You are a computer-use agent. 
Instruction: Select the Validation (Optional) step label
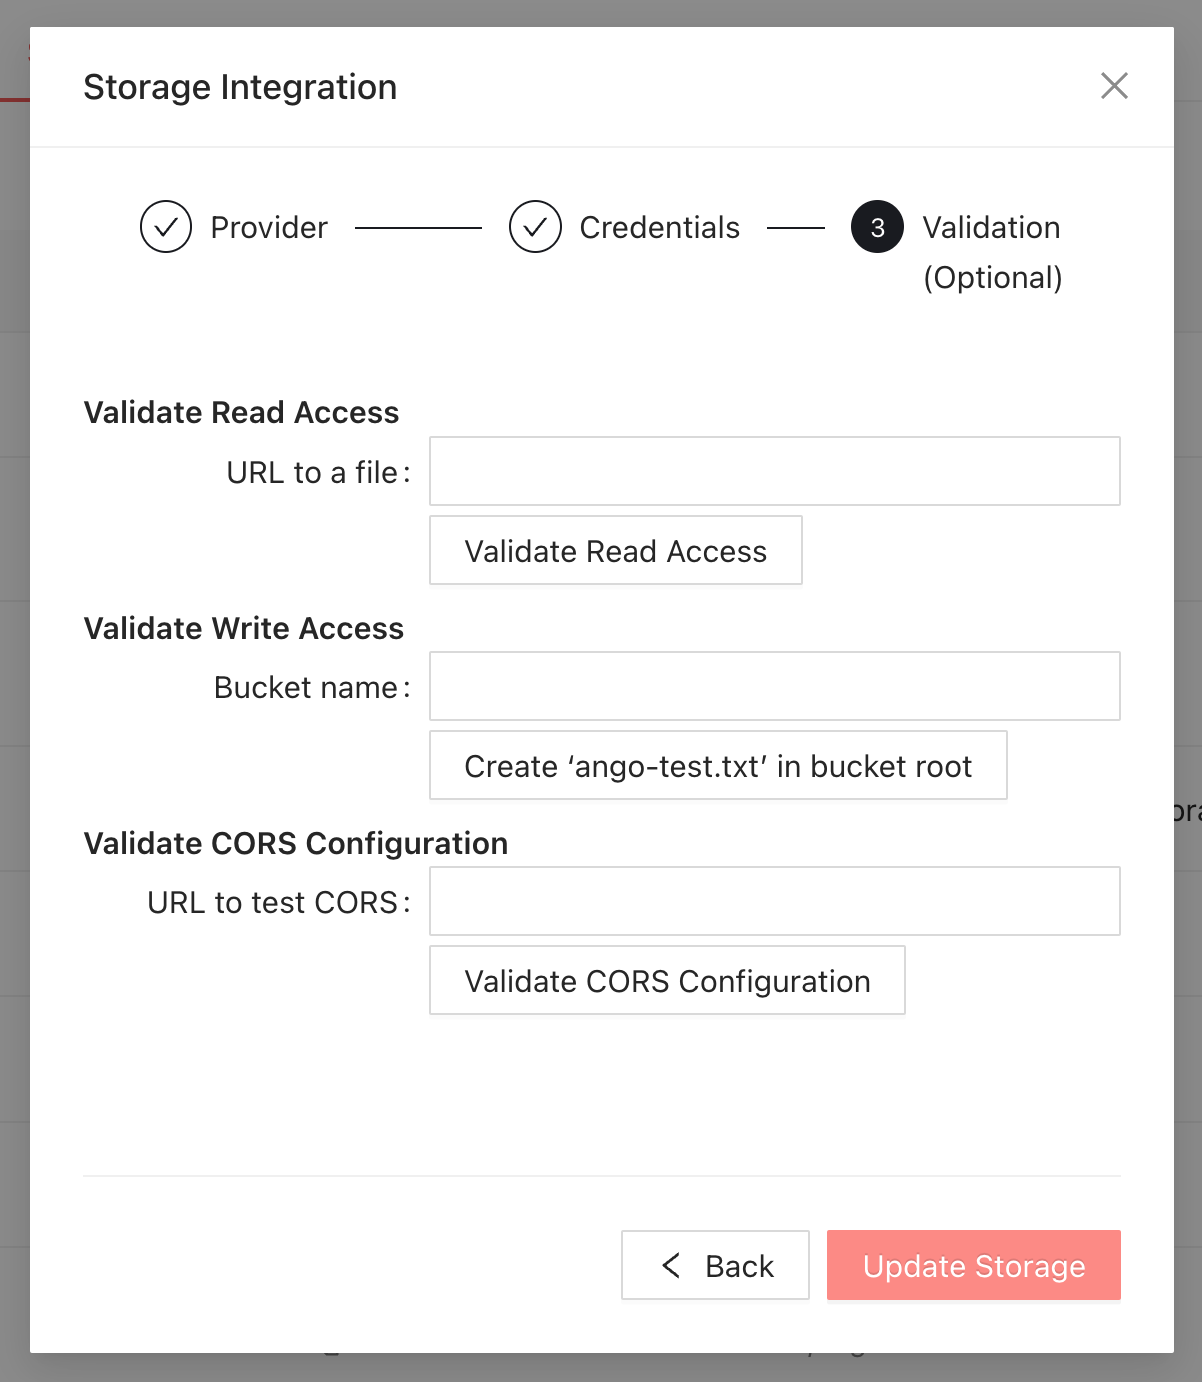(x=991, y=251)
